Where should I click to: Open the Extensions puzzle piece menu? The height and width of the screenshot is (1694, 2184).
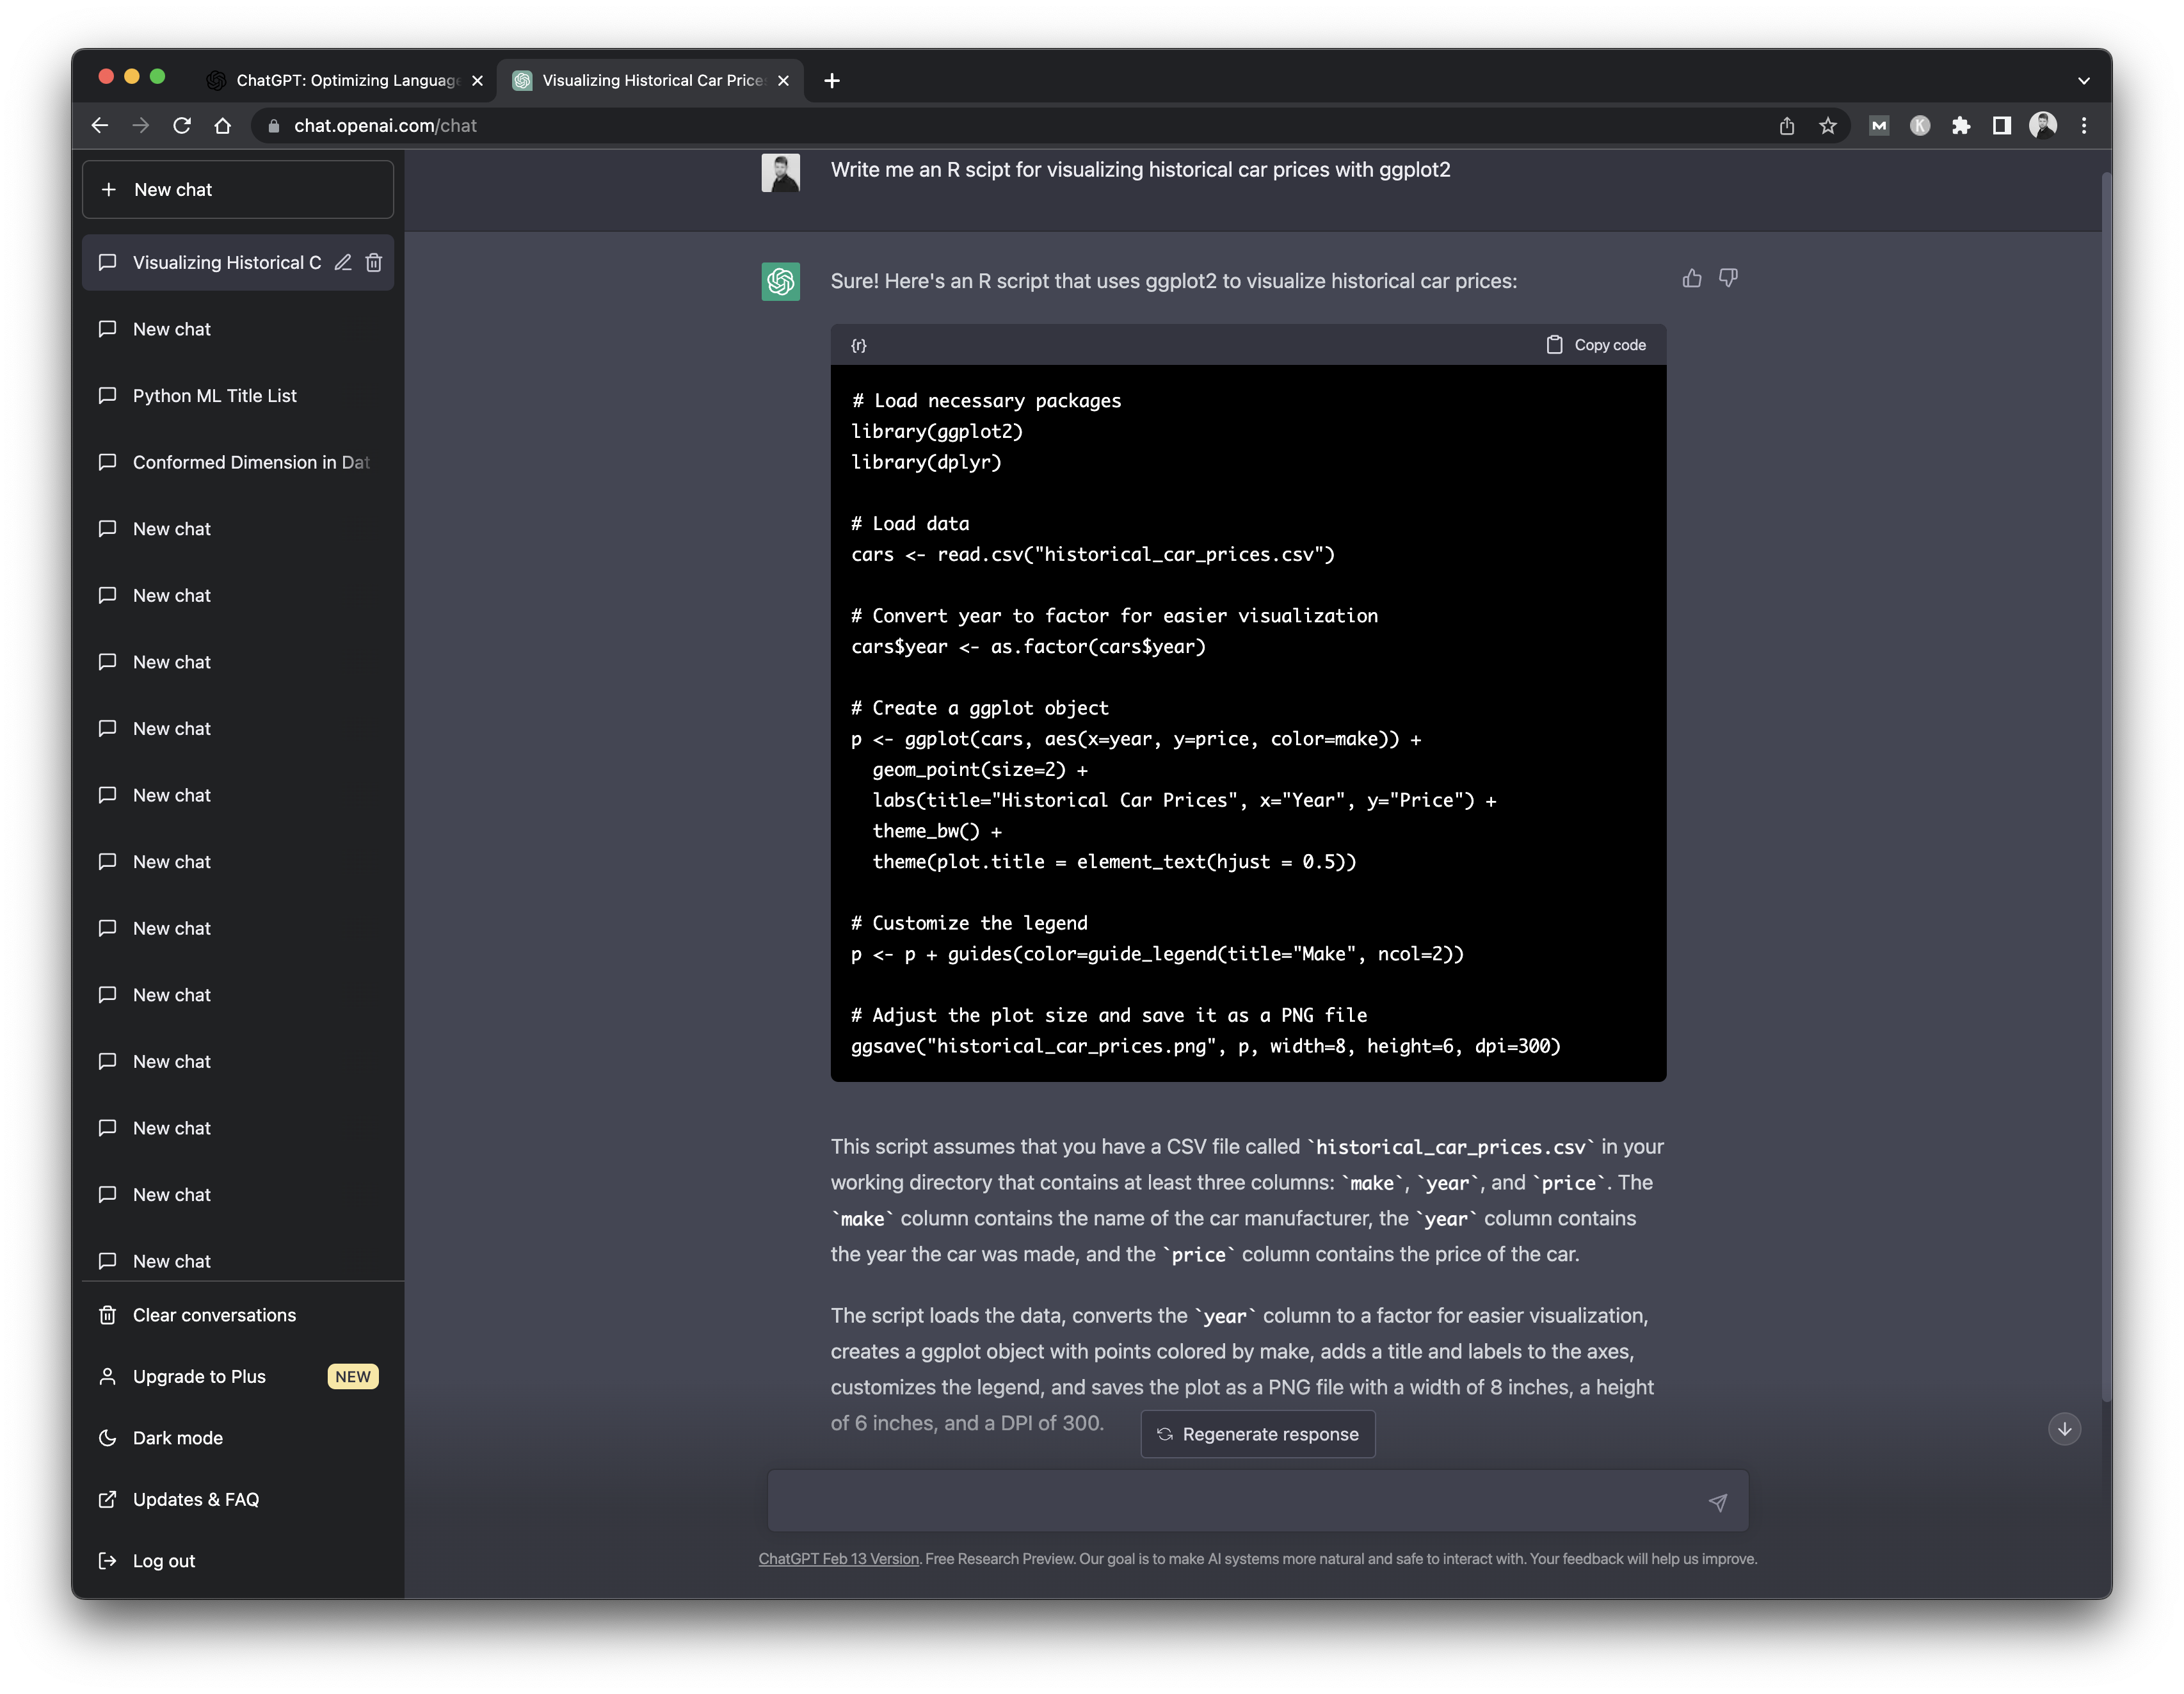[1961, 126]
